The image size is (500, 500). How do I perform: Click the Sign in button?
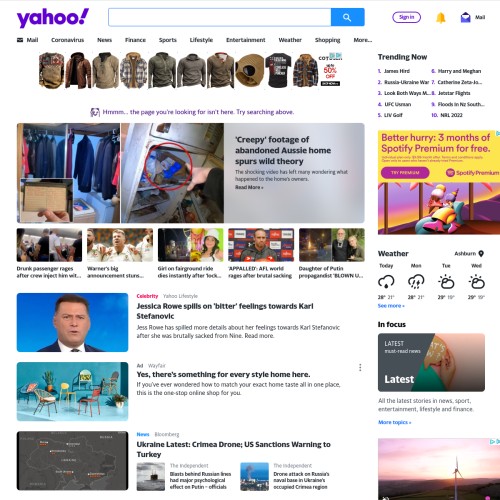click(x=406, y=17)
